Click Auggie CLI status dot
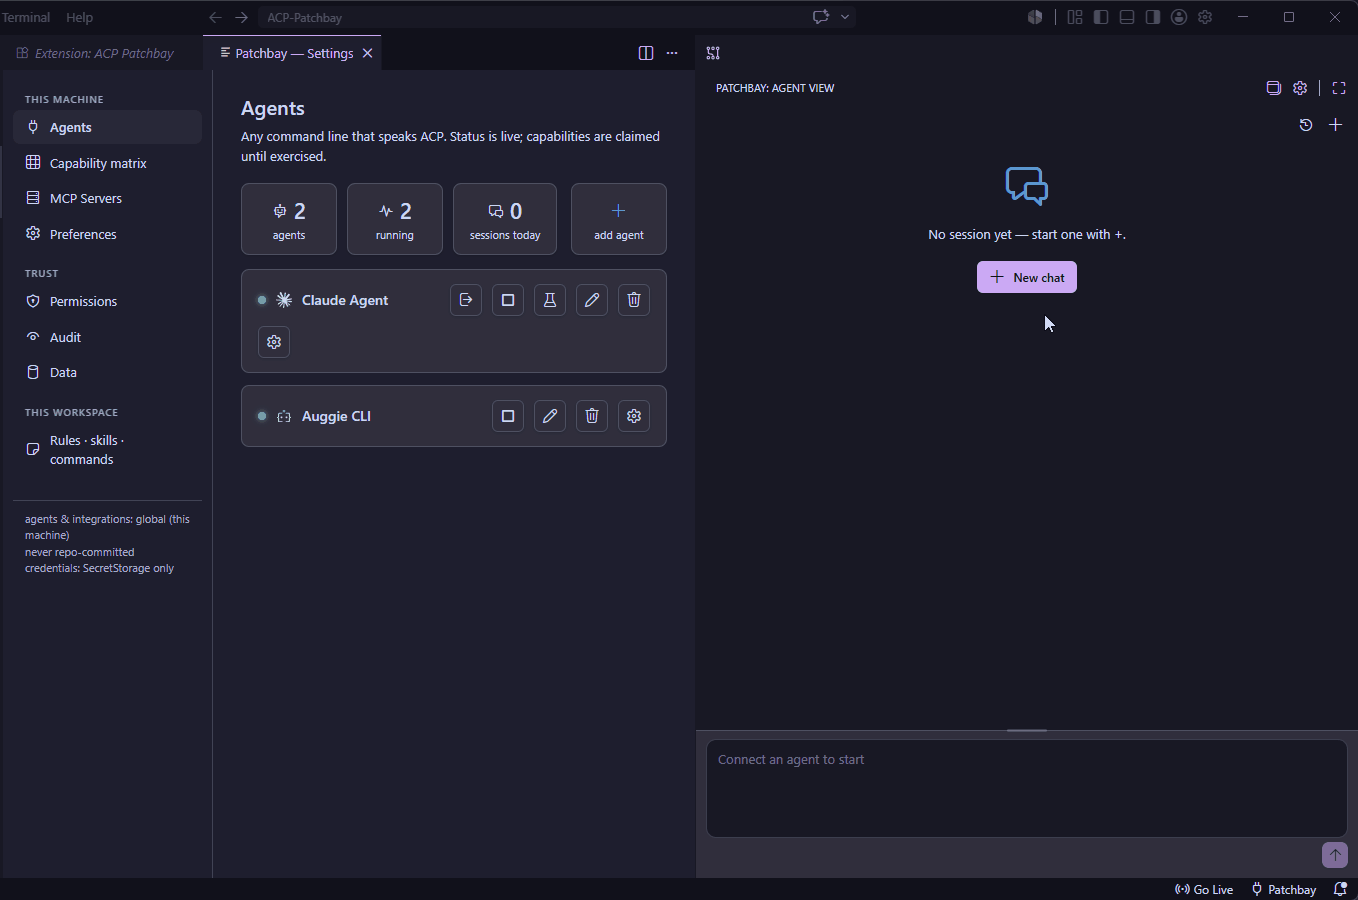1358x900 pixels. point(262,416)
